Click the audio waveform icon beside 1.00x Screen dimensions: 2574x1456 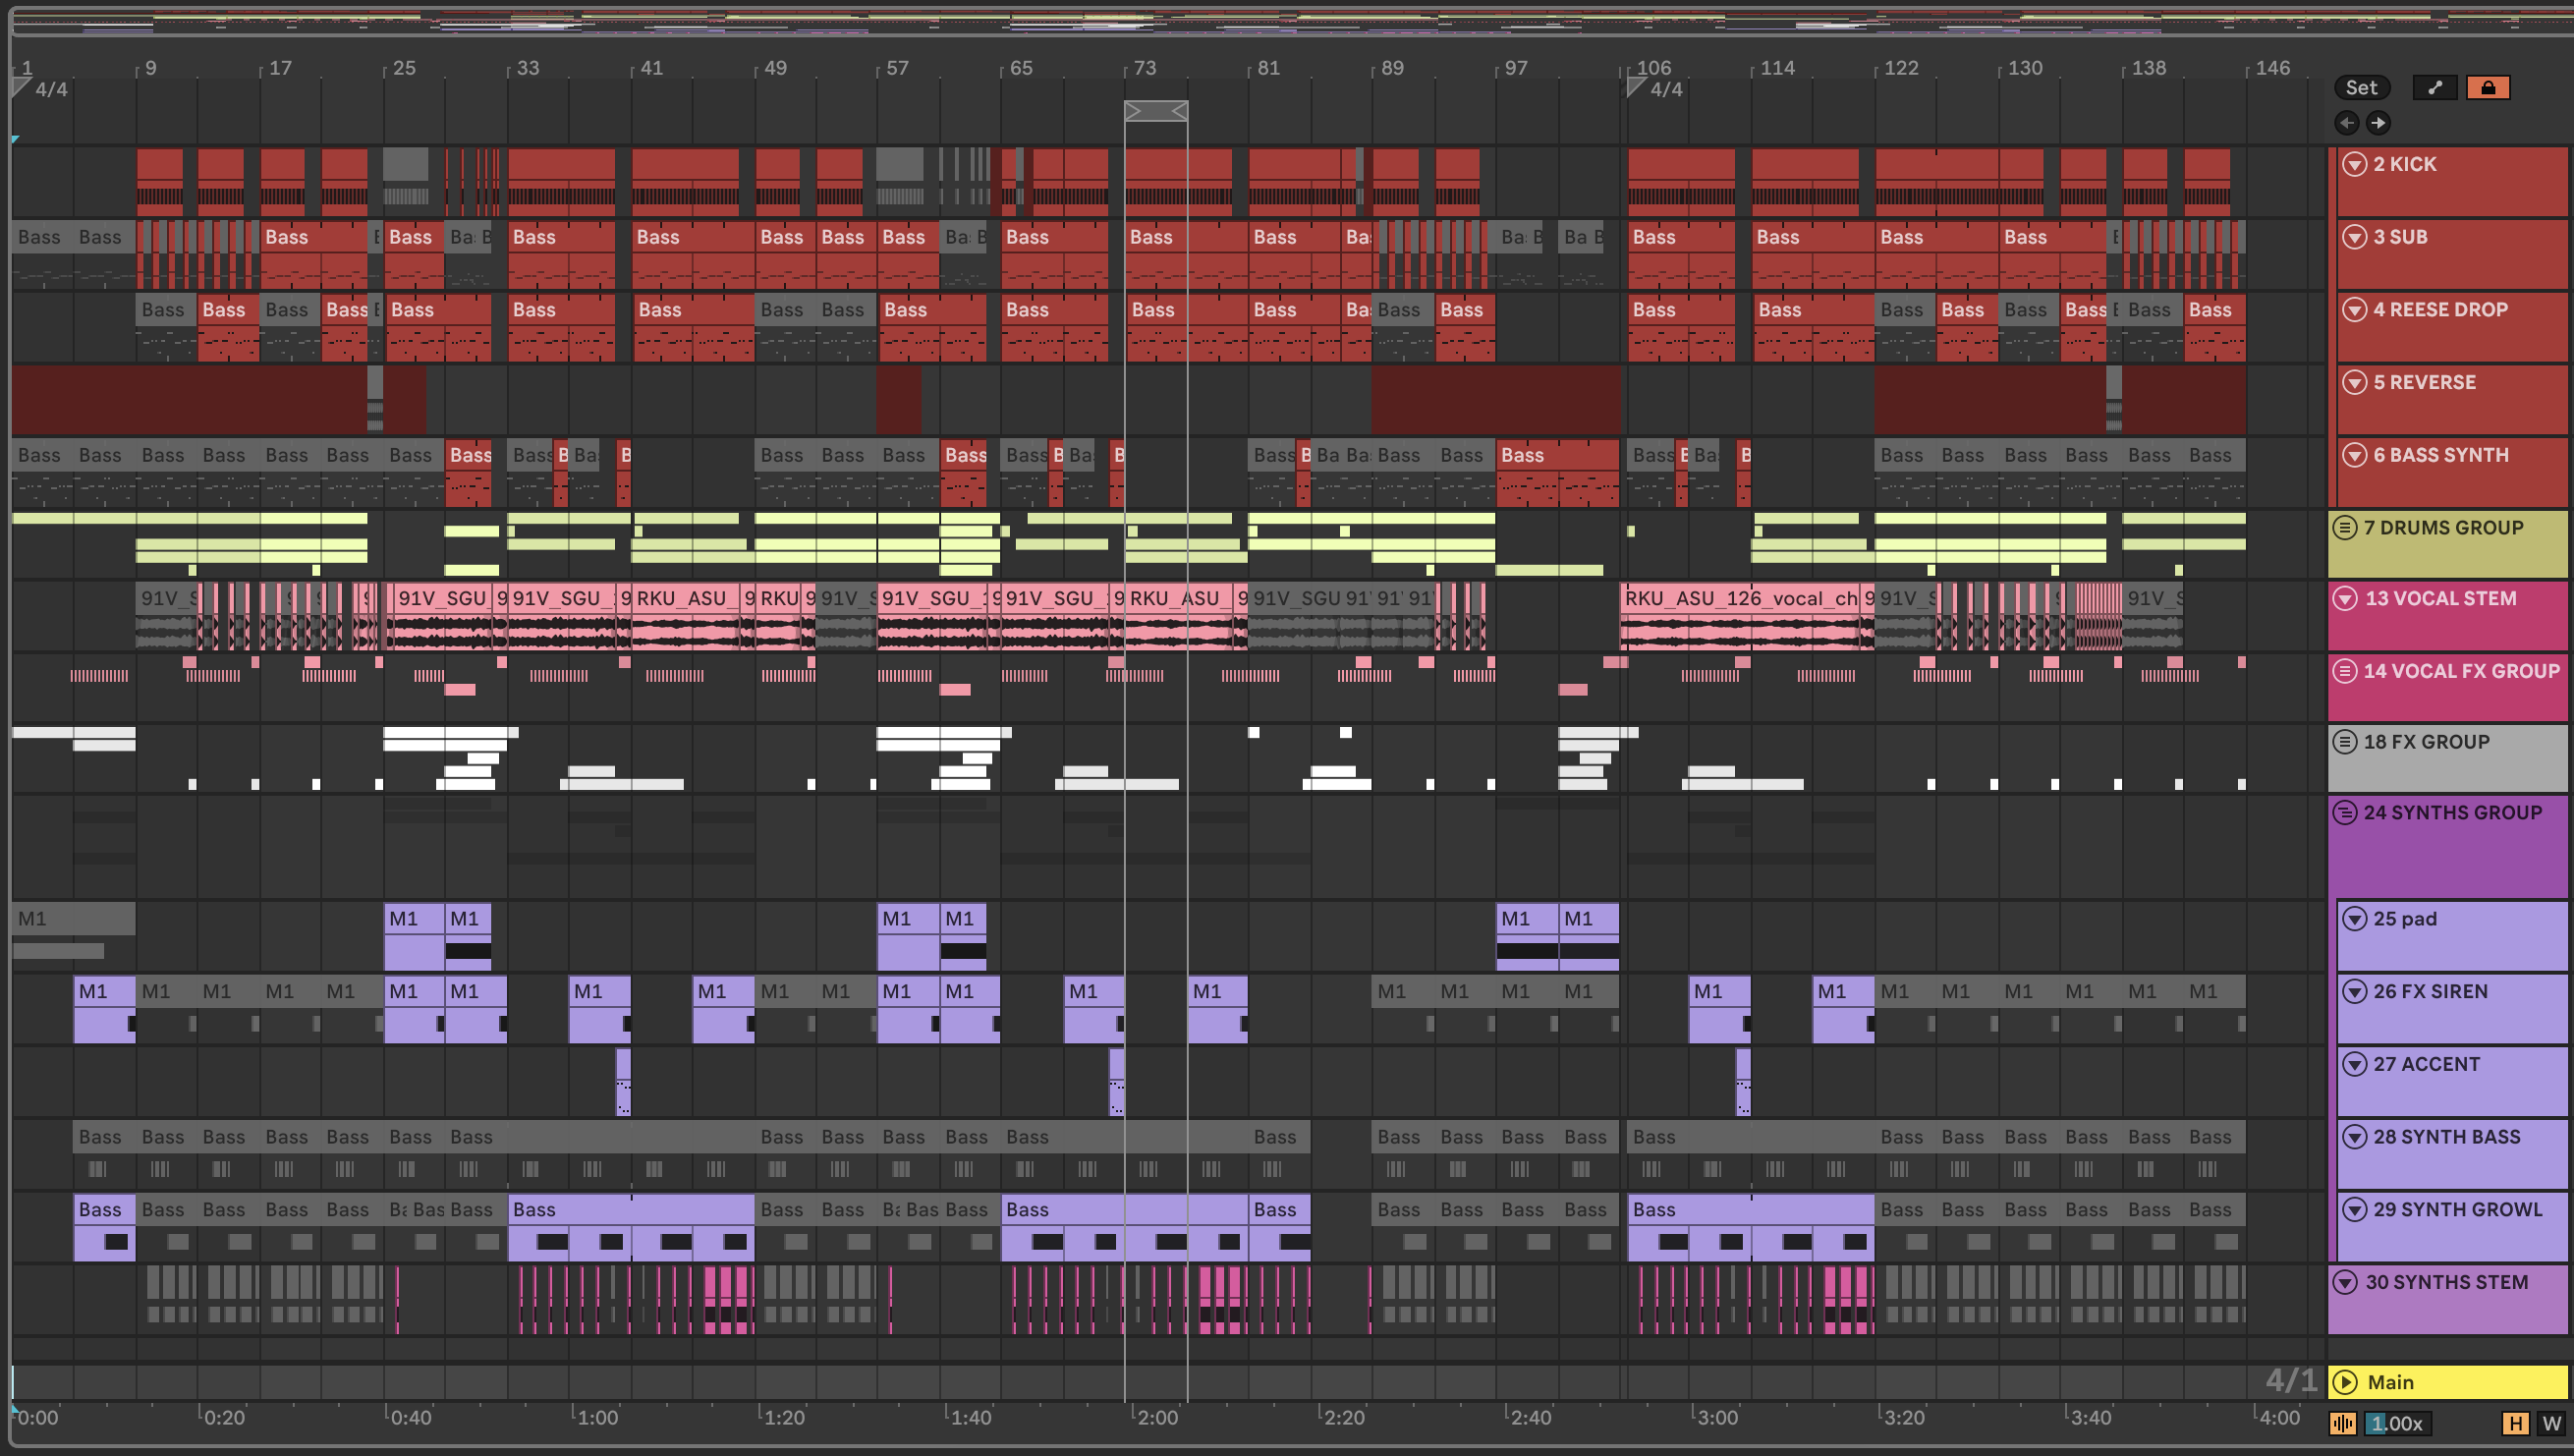point(2342,1423)
